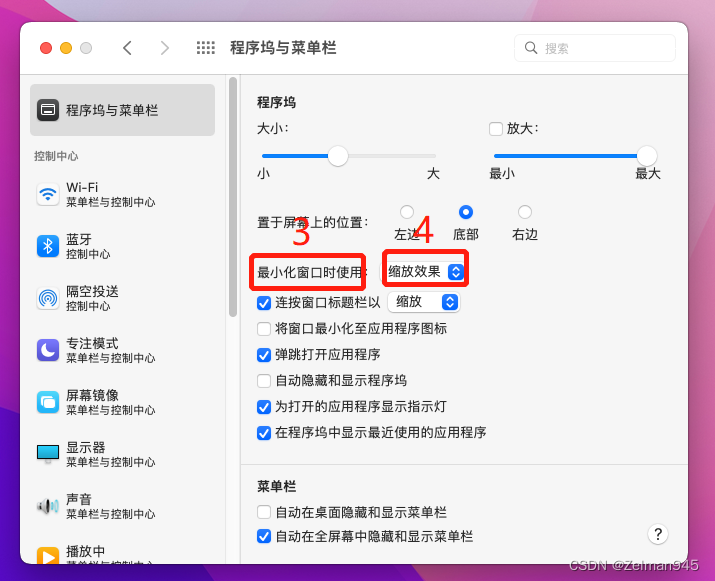
Task: Check 将窗口最小化至应用程序图标
Action: tap(264, 329)
